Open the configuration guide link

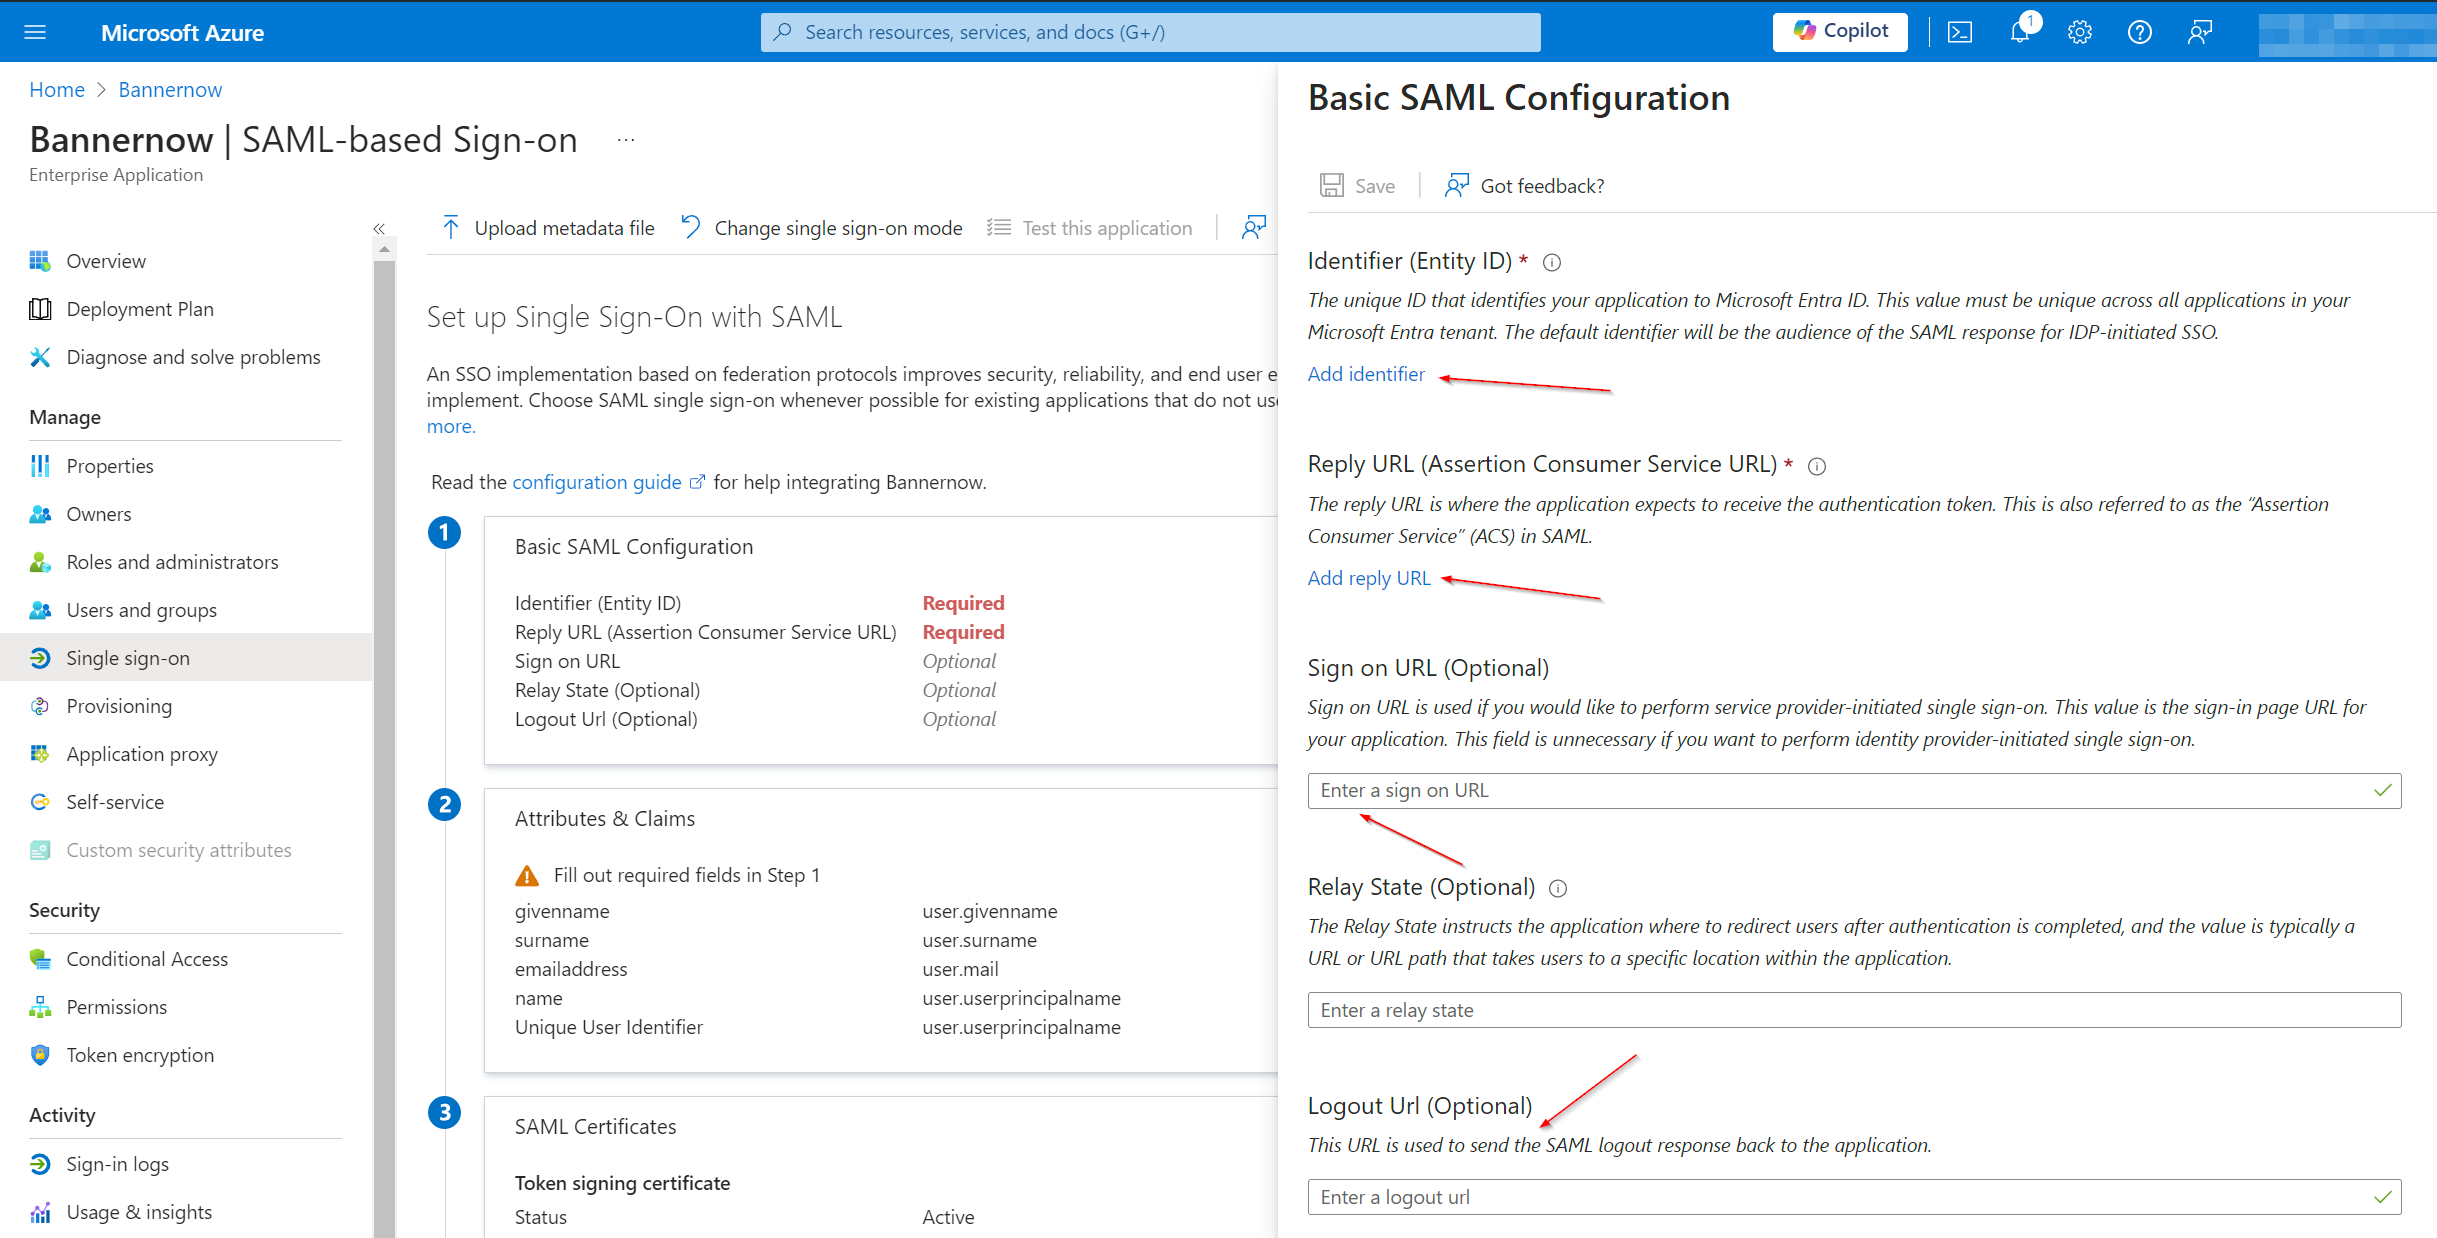click(x=597, y=482)
